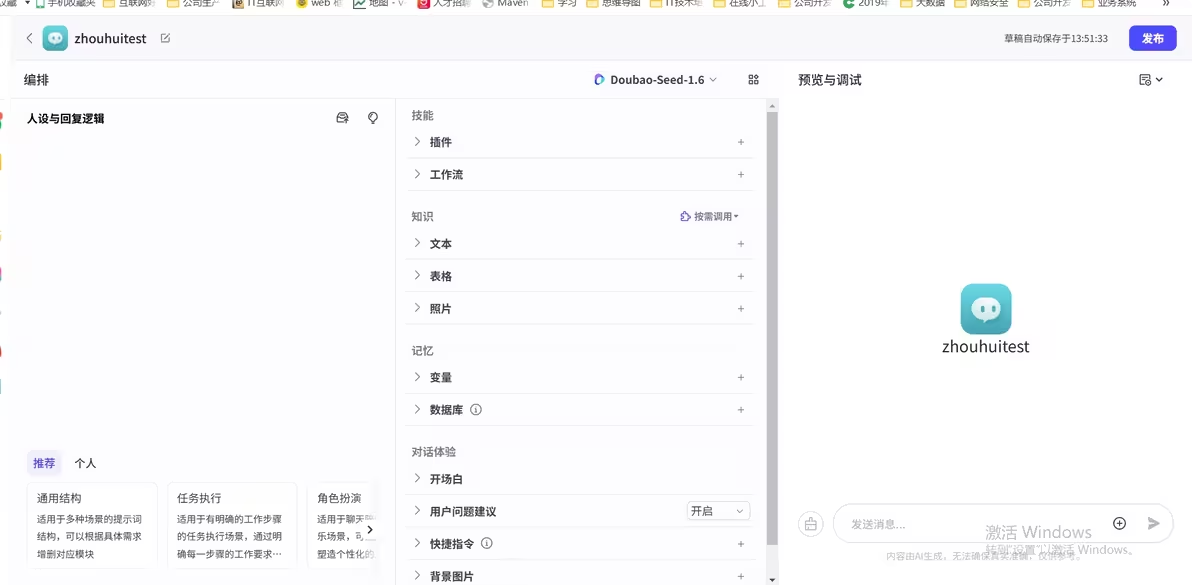Click the 发布 publish button
Image resolution: width=1192 pixels, height=585 pixels.
click(1152, 38)
